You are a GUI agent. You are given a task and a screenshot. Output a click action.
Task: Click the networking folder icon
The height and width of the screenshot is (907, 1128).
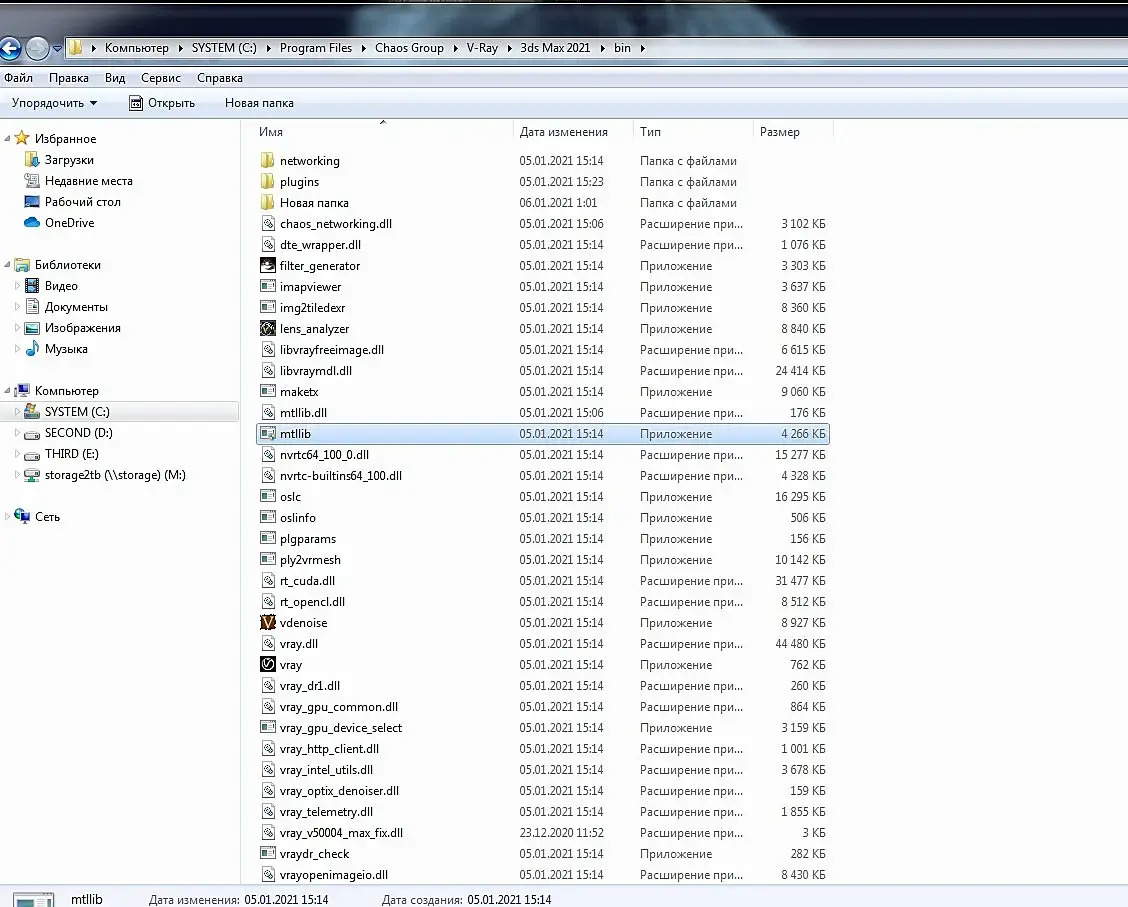268,160
